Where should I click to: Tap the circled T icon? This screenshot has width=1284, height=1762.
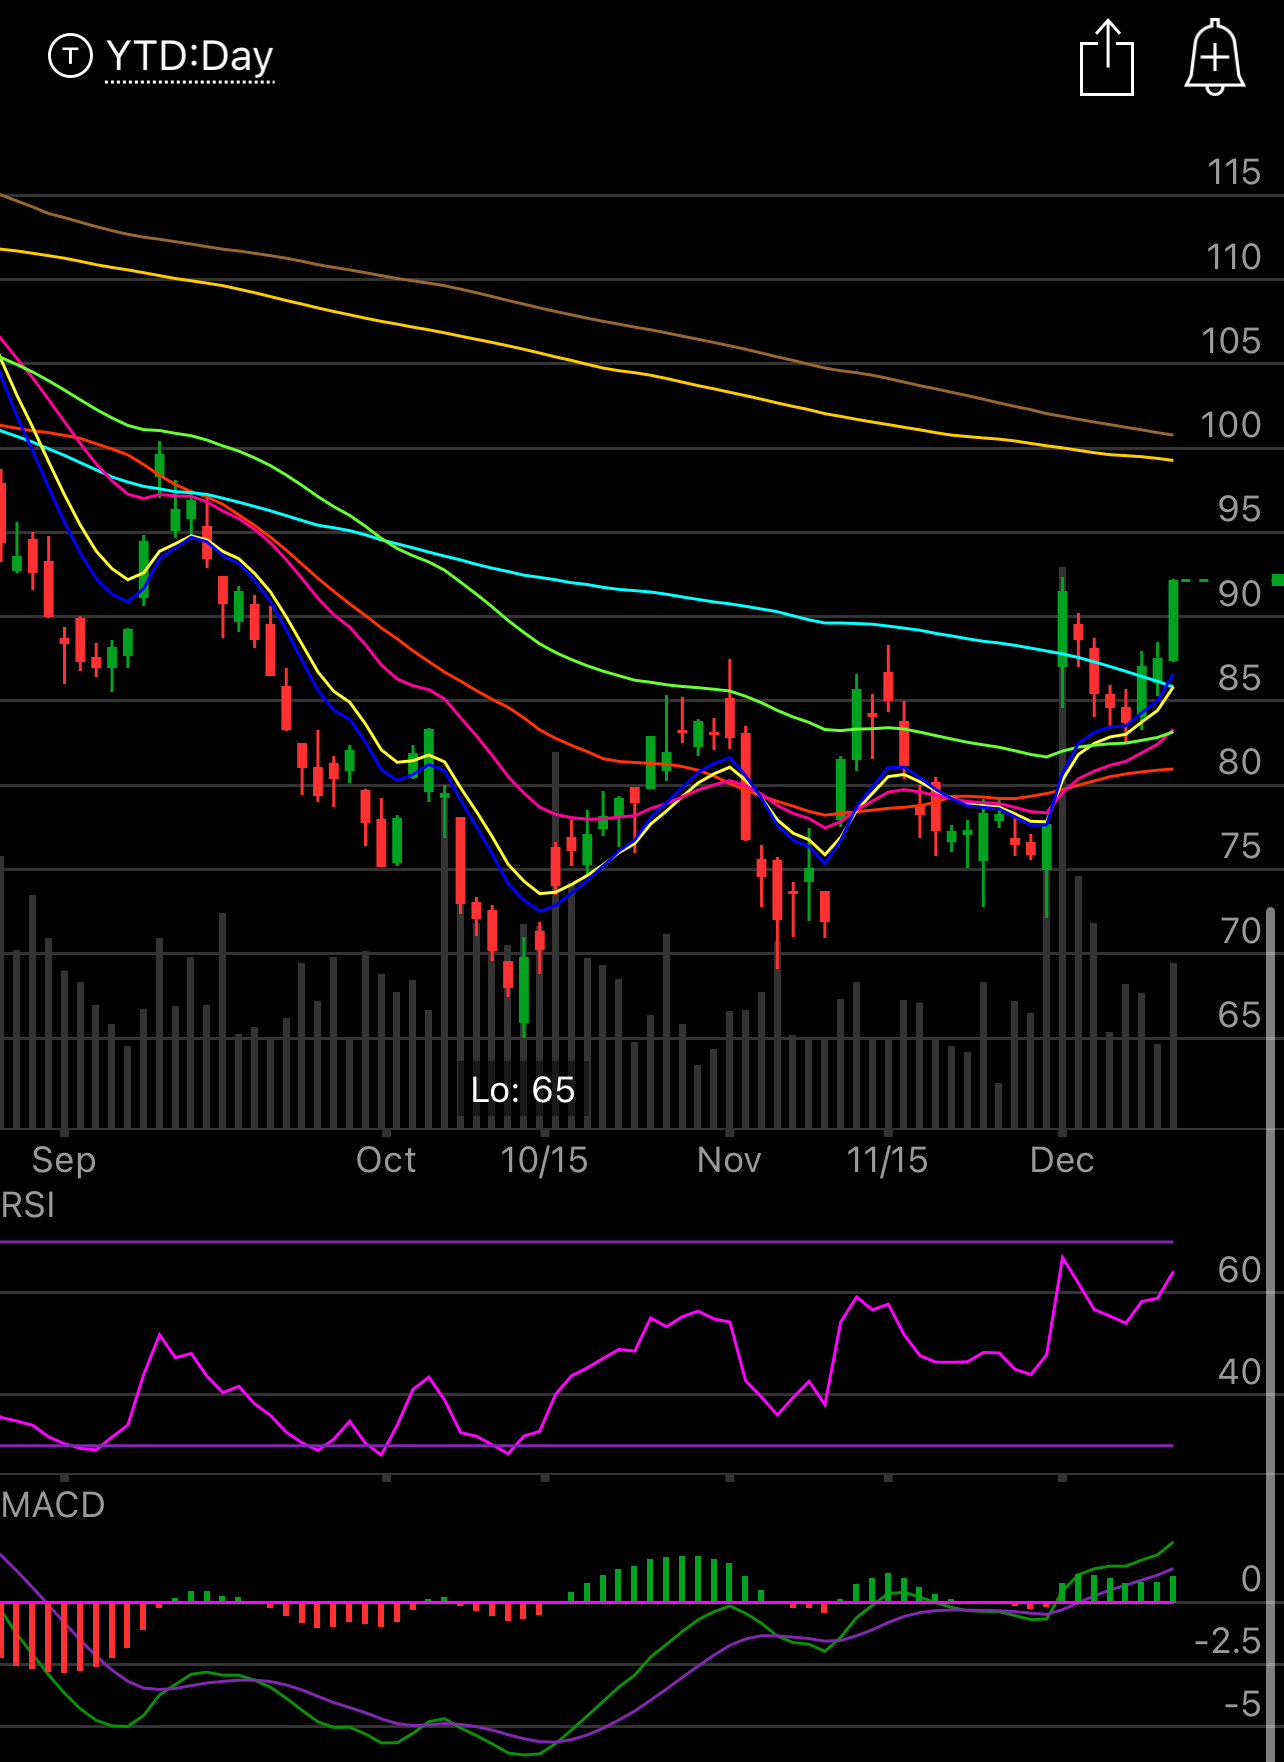coord(70,56)
